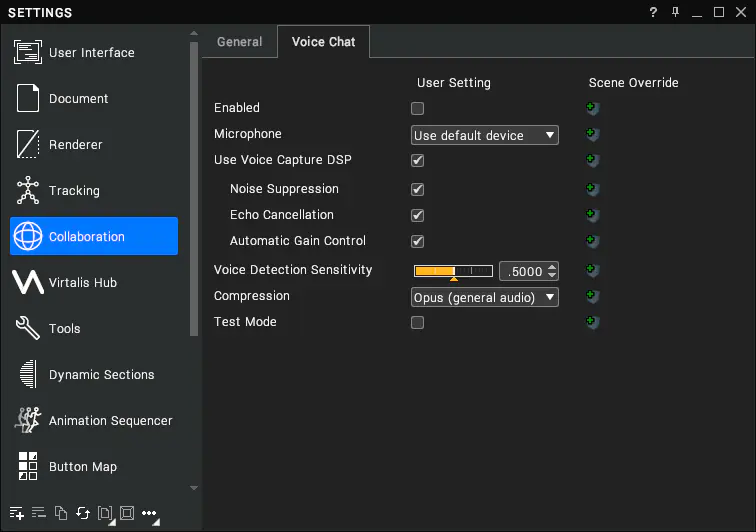Toggle Automatic Gain Control checkbox
756x532 pixels.
pos(418,241)
